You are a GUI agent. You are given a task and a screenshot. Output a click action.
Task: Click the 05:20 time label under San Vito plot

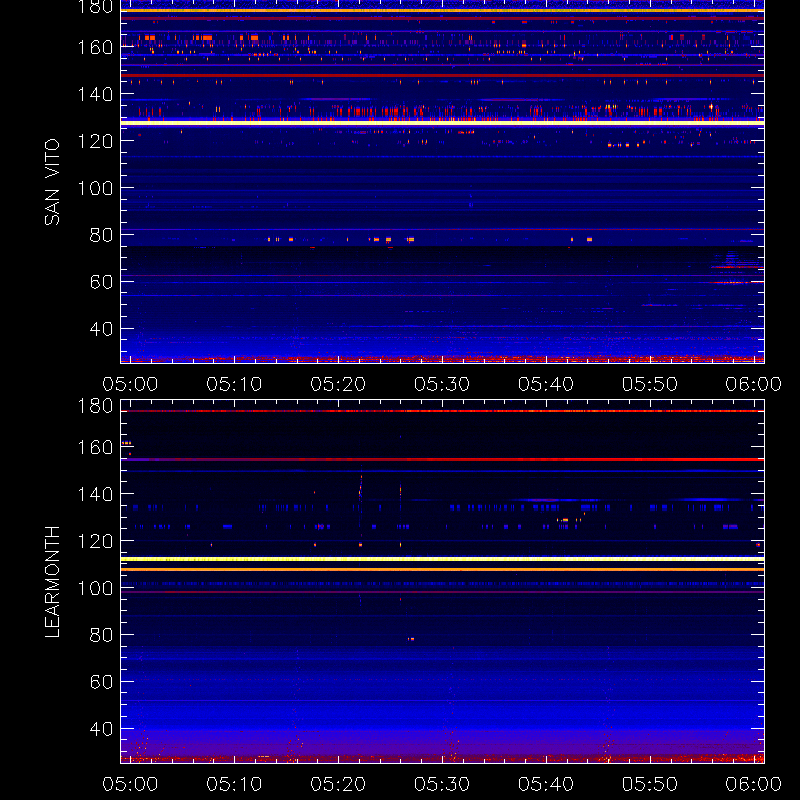point(338,384)
